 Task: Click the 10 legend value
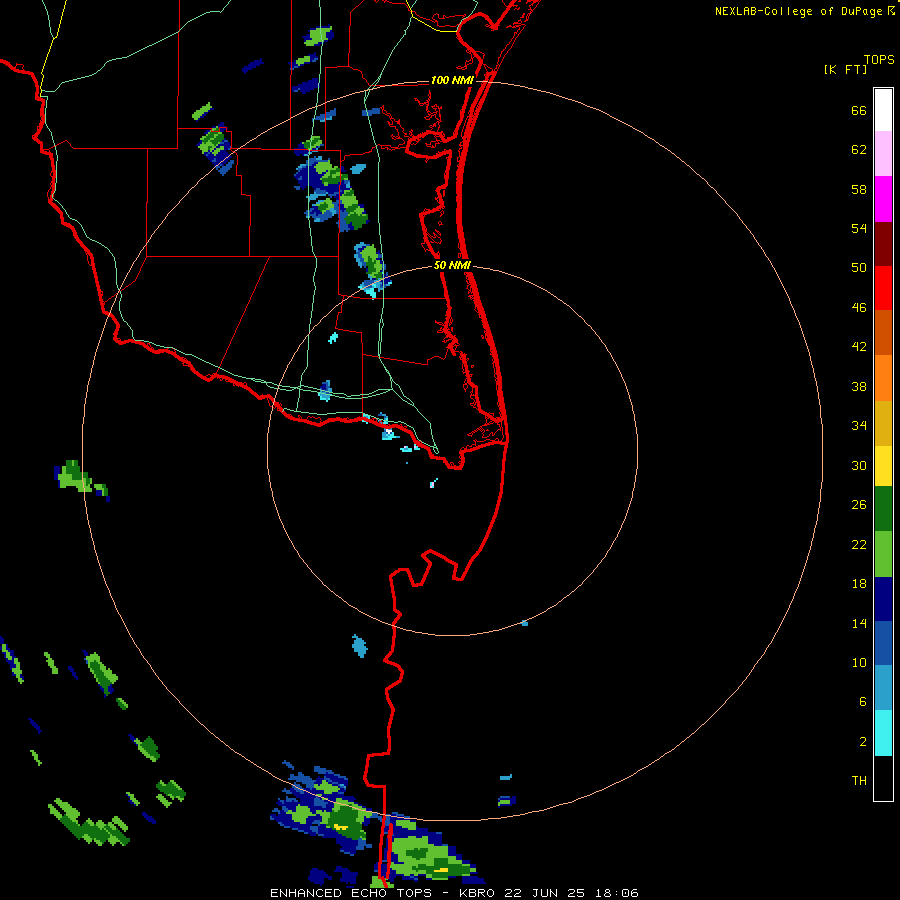(x=859, y=663)
